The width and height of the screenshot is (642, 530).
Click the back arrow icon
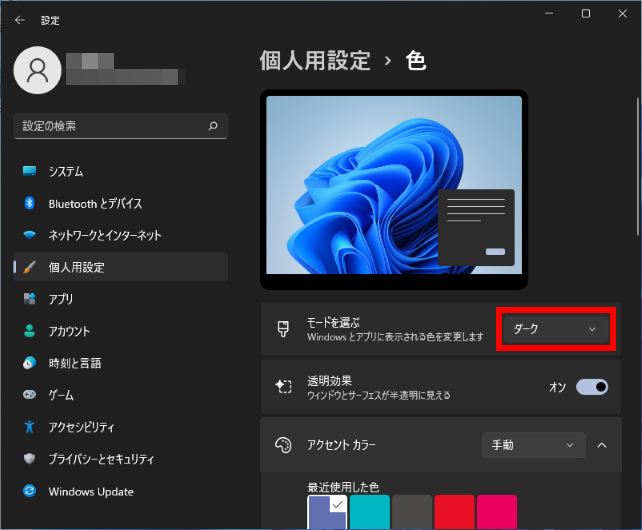[20, 20]
